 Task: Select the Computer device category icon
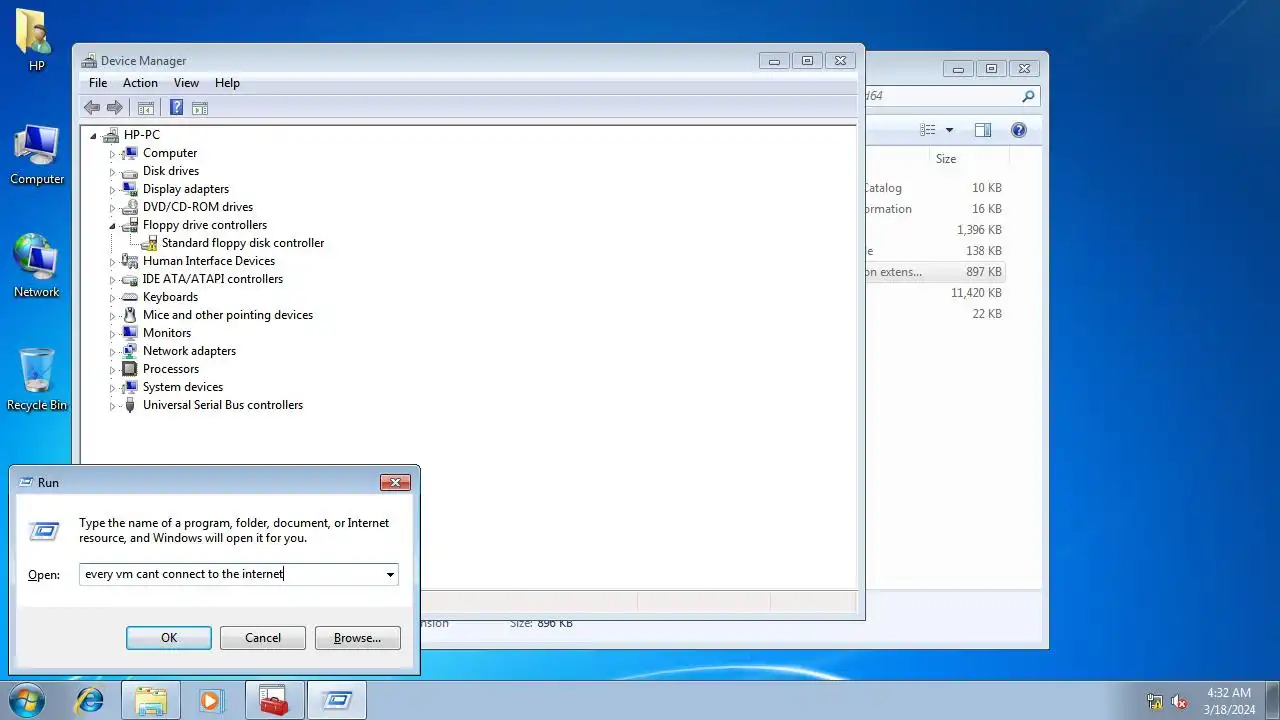point(129,153)
